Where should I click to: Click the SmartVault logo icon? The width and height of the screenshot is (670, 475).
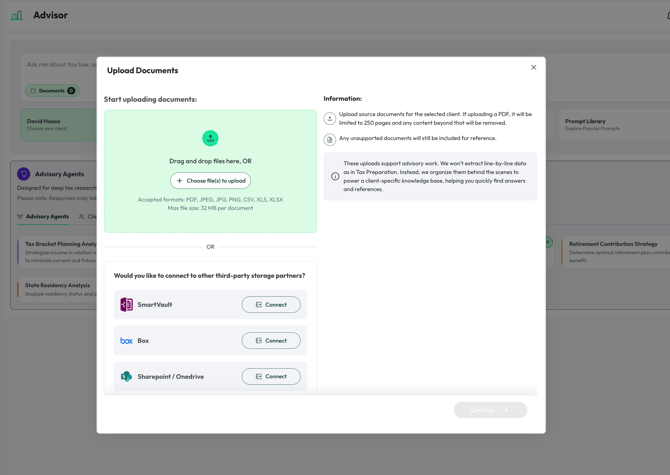click(126, 305)
